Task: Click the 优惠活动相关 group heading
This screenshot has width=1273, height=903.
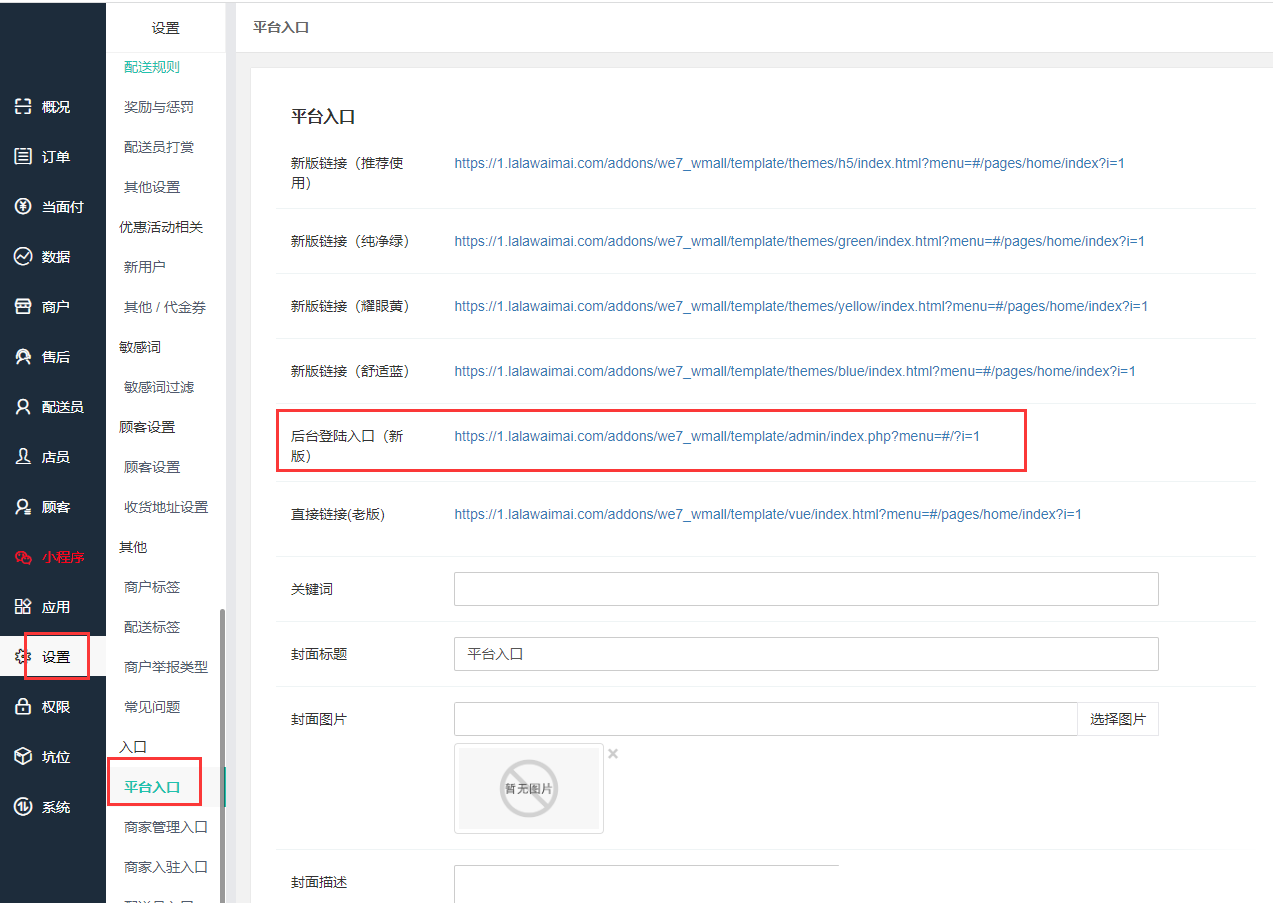Action: click(161, 227)
